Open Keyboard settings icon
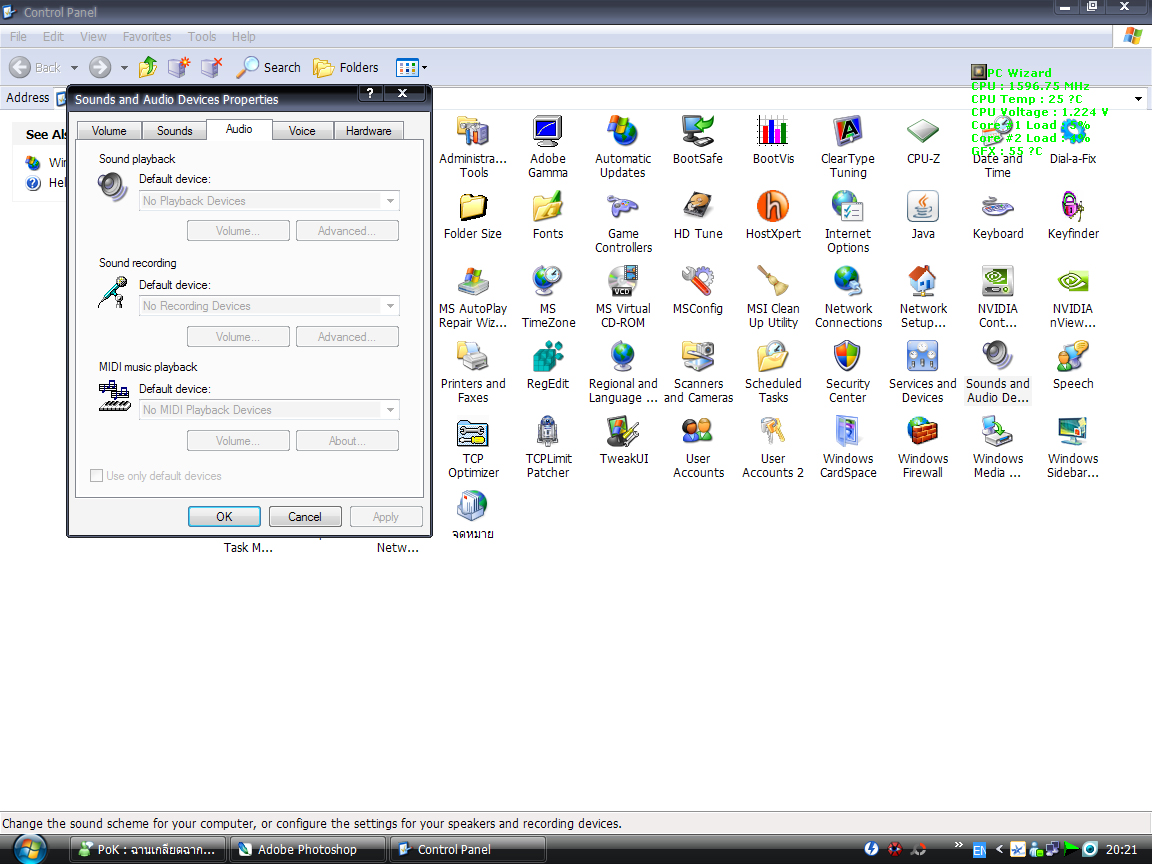 [x=998, y=215]
